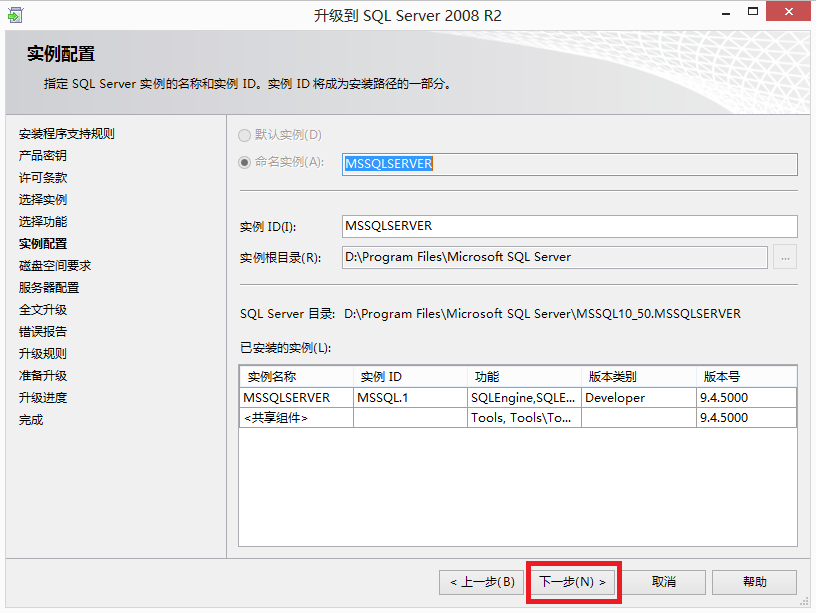This screenshot has width=816, height=613.
Task: Select MSSQLSERVER cell in installed instances table
Action: [296, 398]
